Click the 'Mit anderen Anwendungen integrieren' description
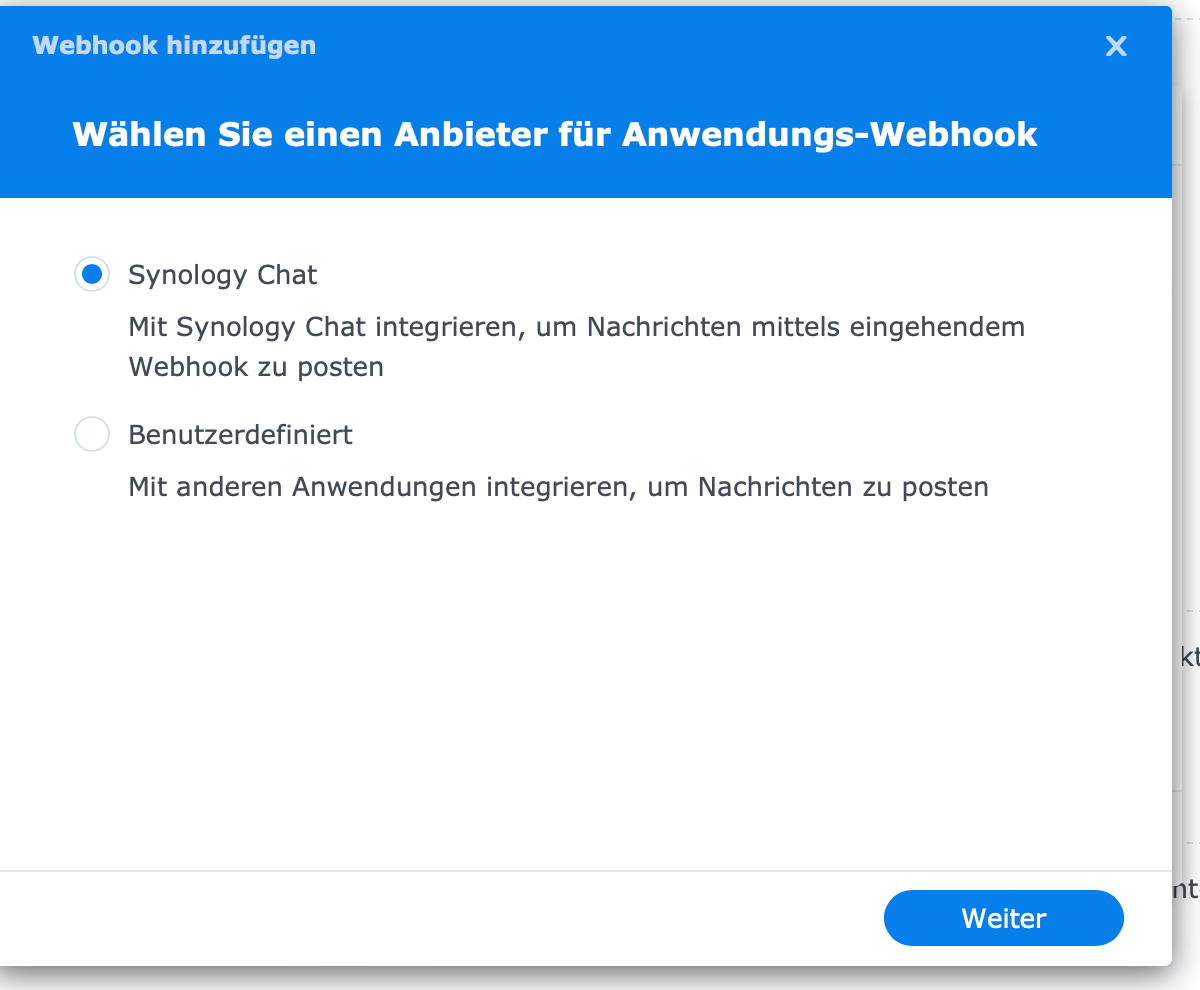The width and height of the screenshot is (1200, 990). [559, 487]
